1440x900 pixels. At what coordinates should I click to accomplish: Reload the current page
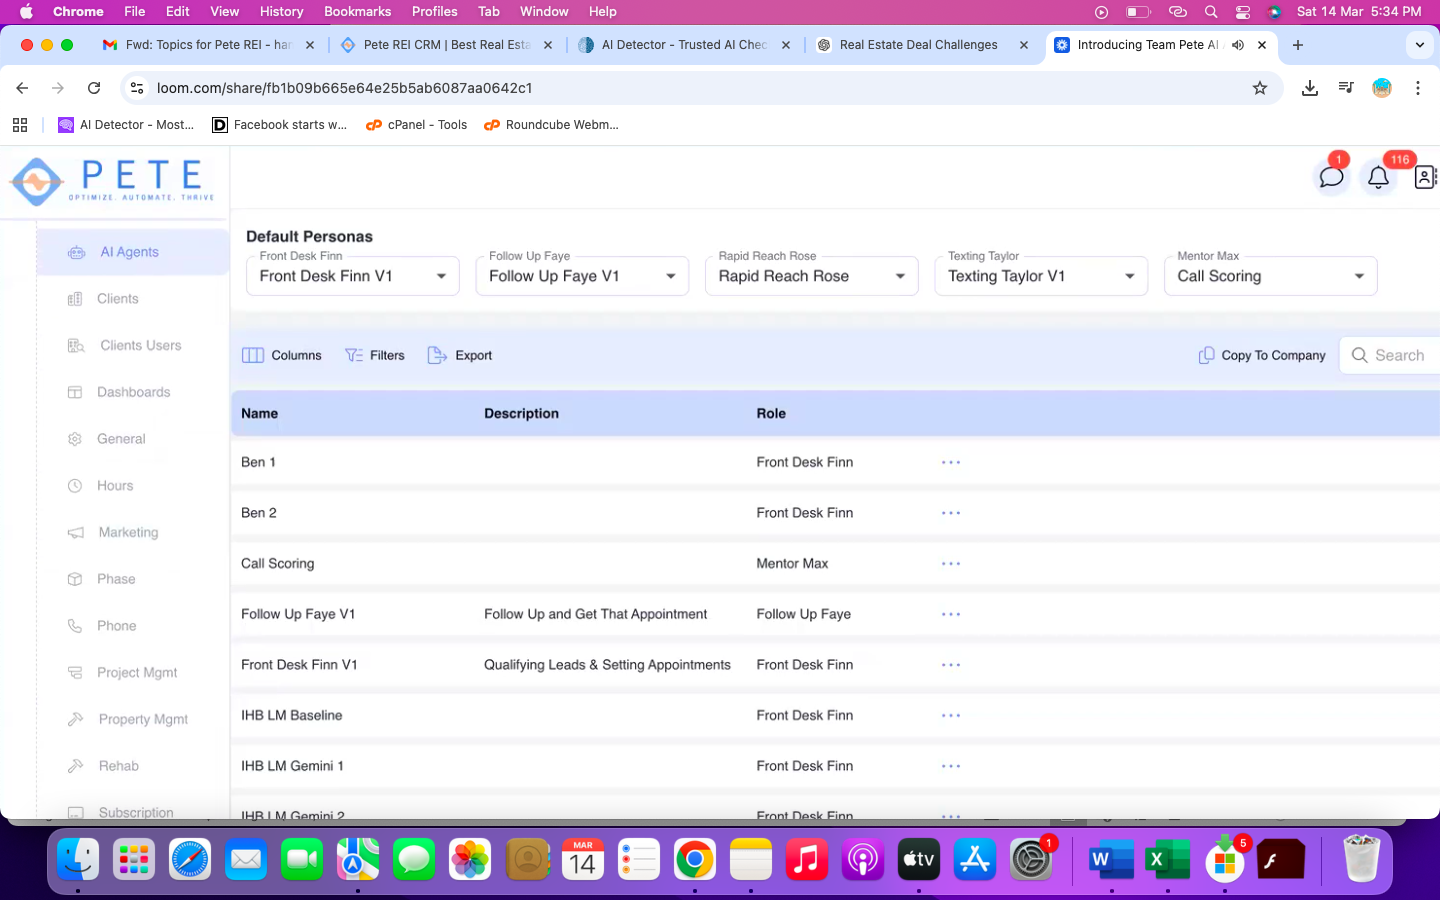[94, 88]
